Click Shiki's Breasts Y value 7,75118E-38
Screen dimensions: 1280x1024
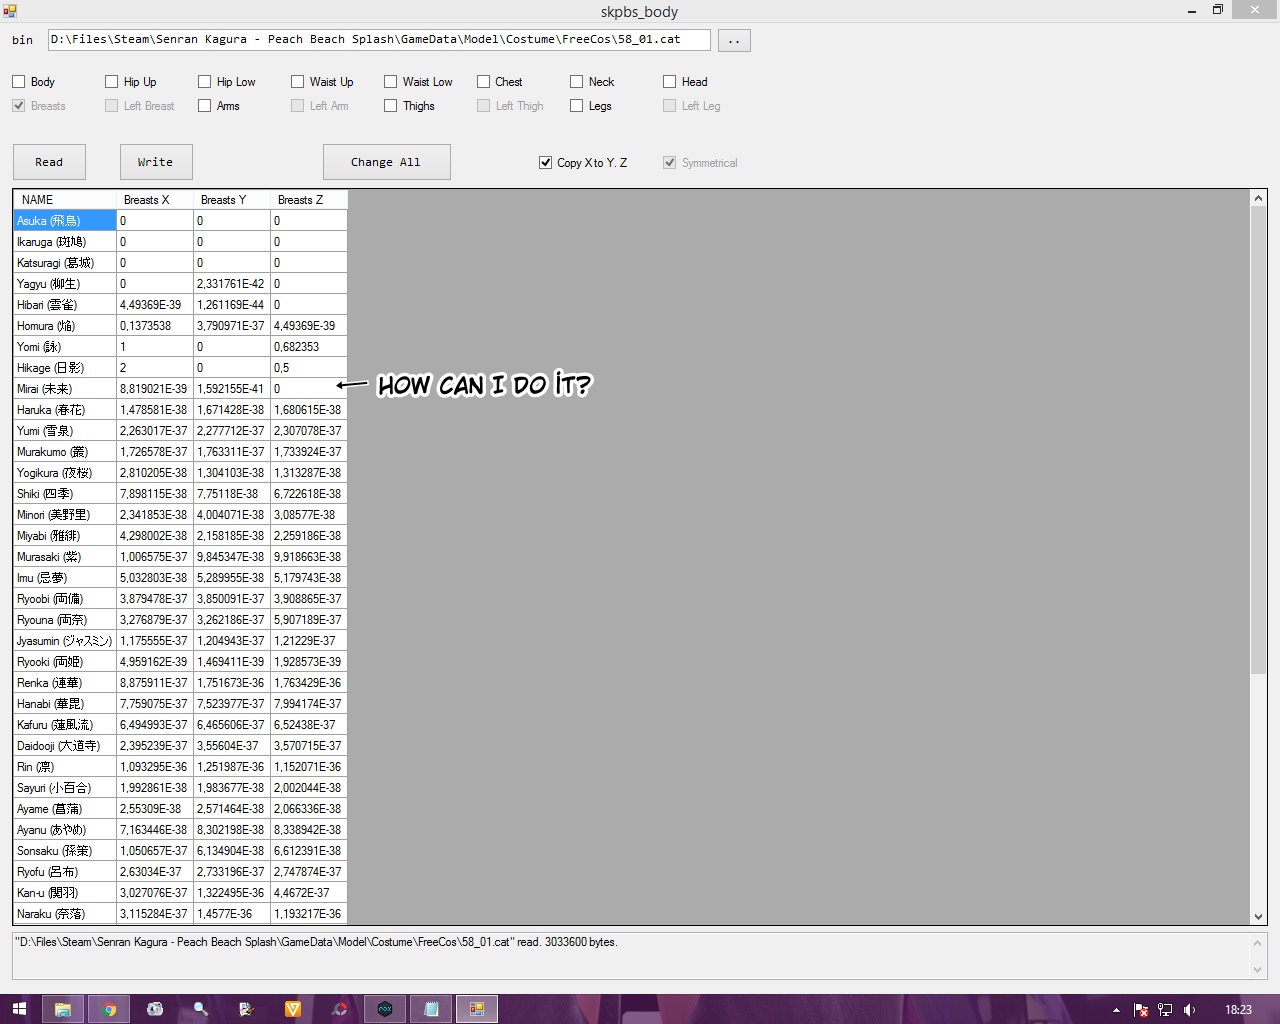click(x=232, y=494)
